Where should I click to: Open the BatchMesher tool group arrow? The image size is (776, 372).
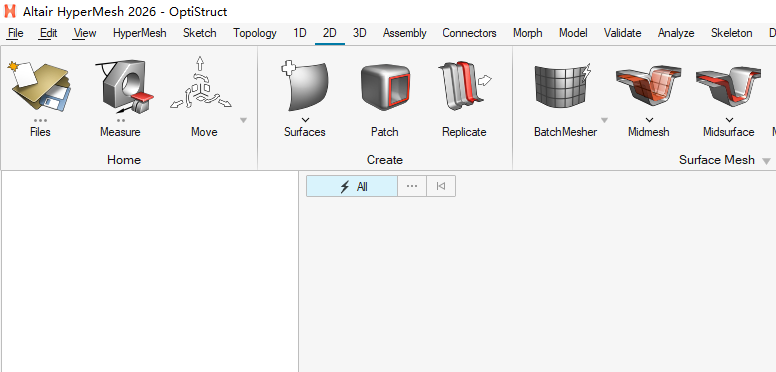(604, 120)
